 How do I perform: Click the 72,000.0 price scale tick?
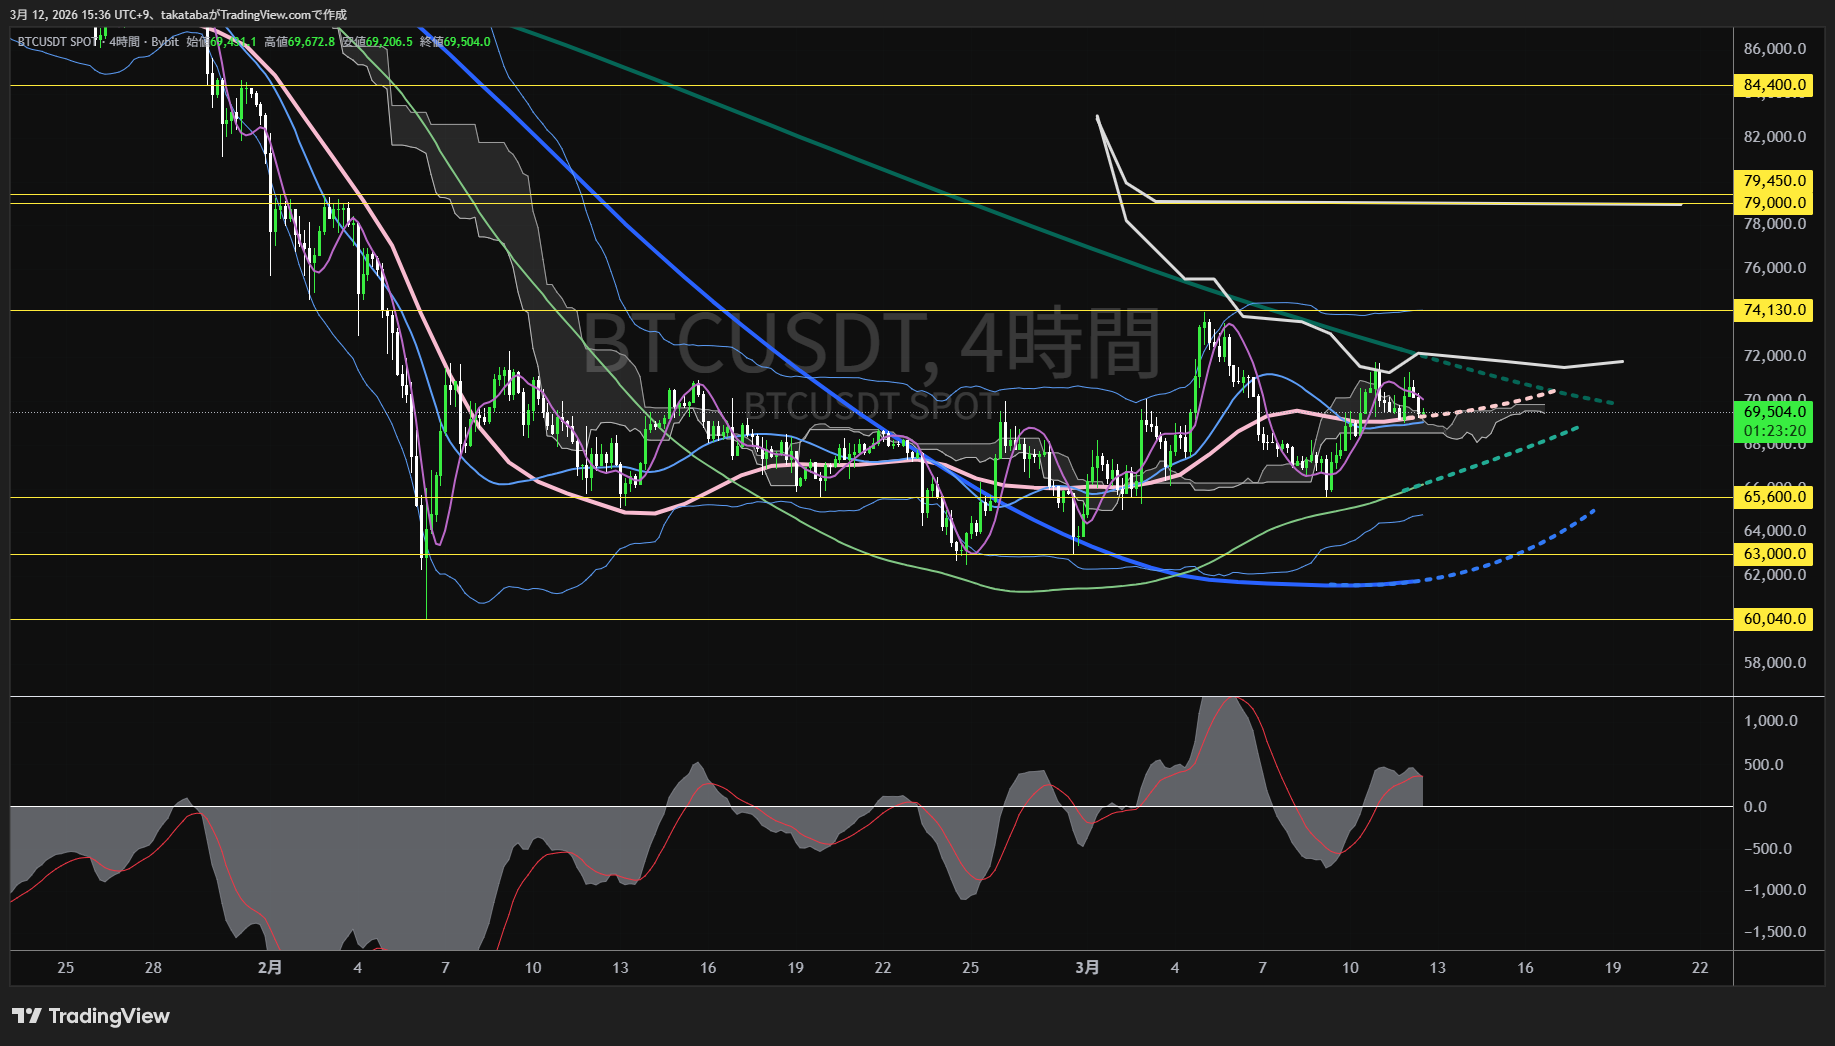click(1775, 356)
